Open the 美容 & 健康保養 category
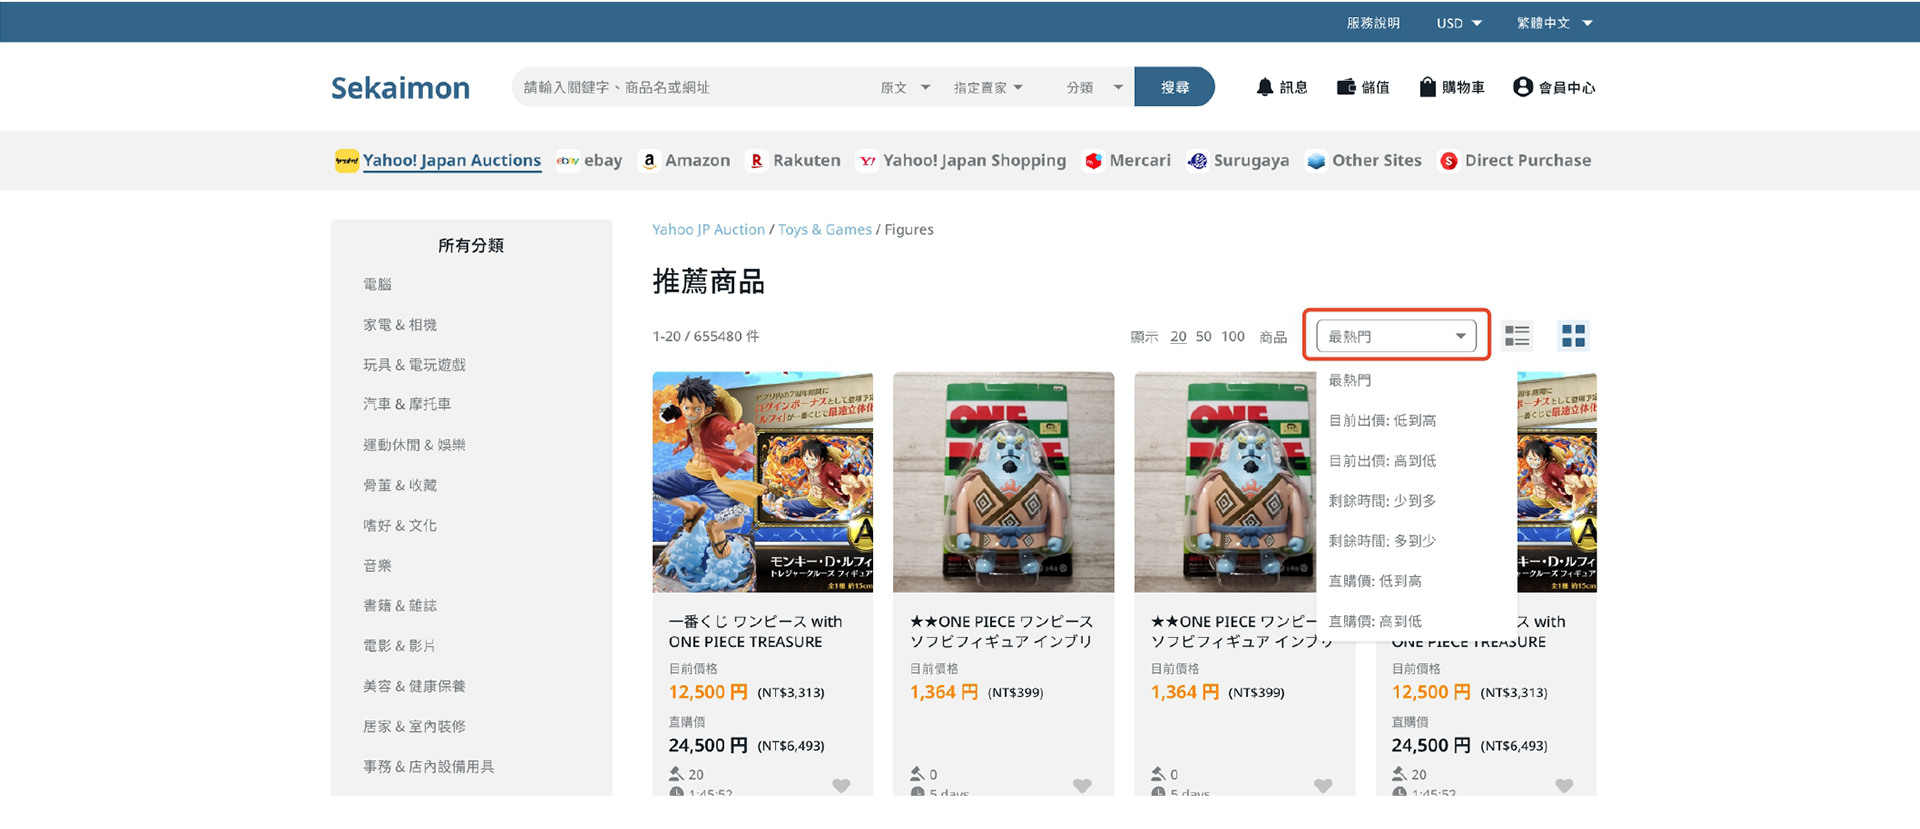This screenshot has width=1920, height=829. [x=414, y=686]
